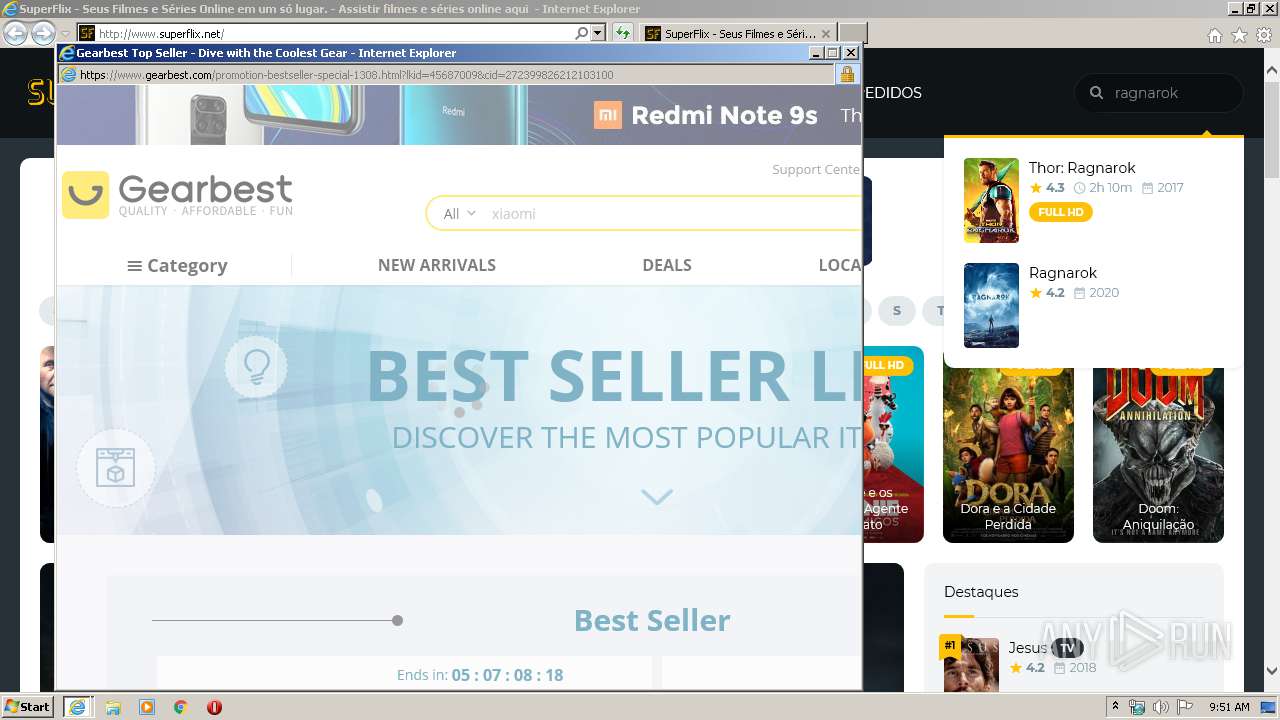
Task: Click the SuperFlix search magnifier icon
Action: 1096,92
